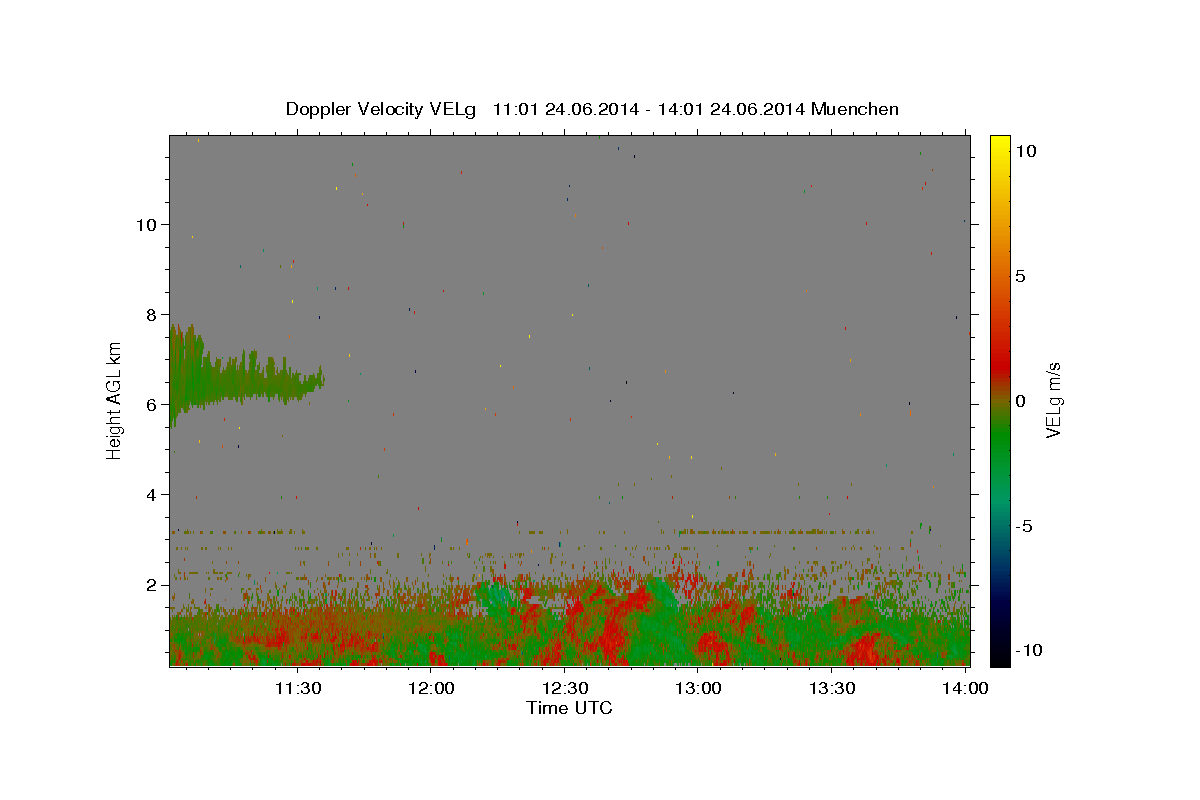Select the 11:30 time tick label

tap(297, 688)
